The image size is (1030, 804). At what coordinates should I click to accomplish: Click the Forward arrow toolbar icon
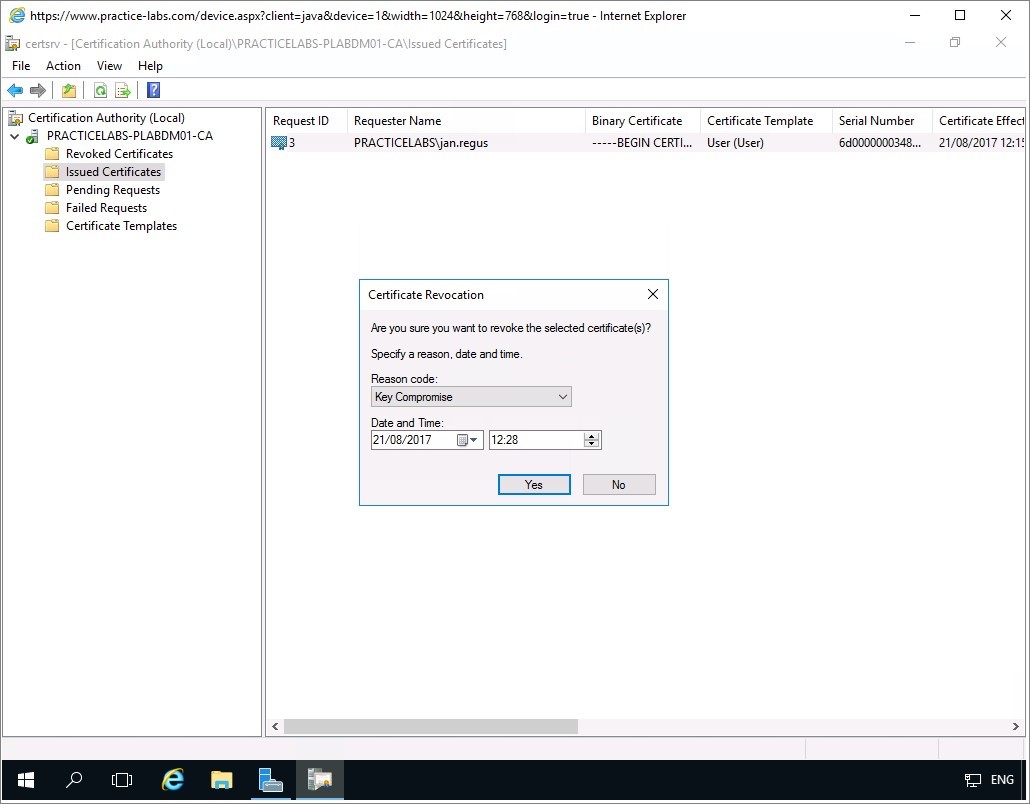(38, 90)
